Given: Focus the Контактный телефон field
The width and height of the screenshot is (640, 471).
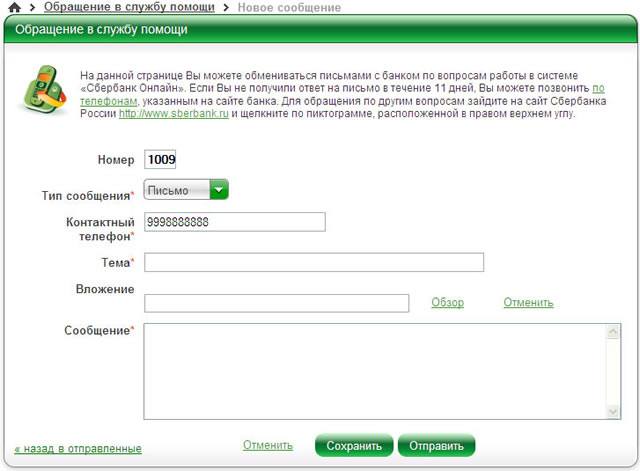Looking at the screenshot, I should pos(235,222).
